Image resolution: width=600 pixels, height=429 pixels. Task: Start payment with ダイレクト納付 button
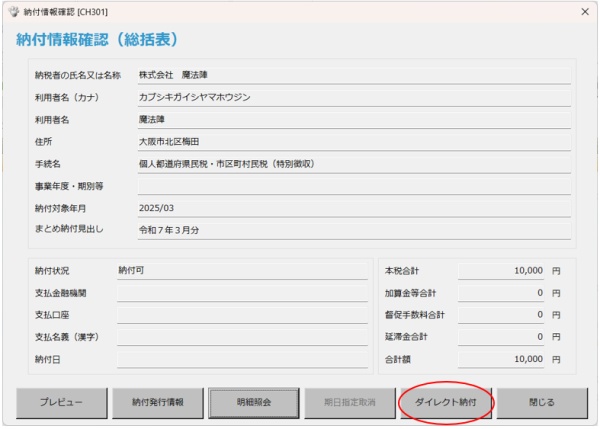coord(446,402)
